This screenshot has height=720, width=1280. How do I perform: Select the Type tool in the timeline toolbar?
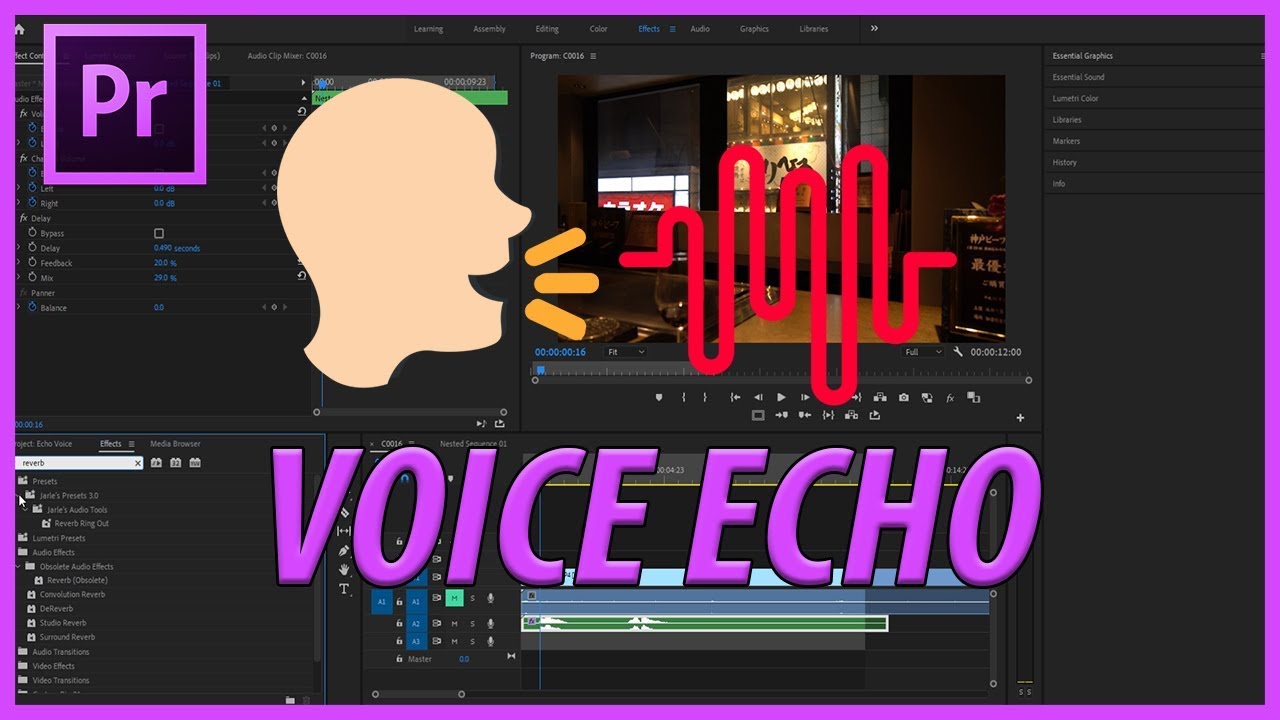[x=345, y=589]
